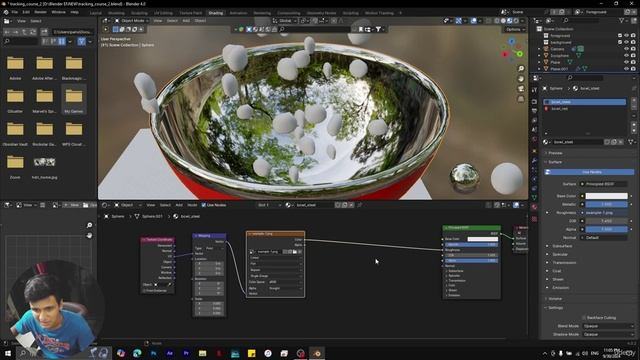Screen dimensions: 640x360
Task: Click the outliner filter funnel icon
Action: [x=622, y=20]
